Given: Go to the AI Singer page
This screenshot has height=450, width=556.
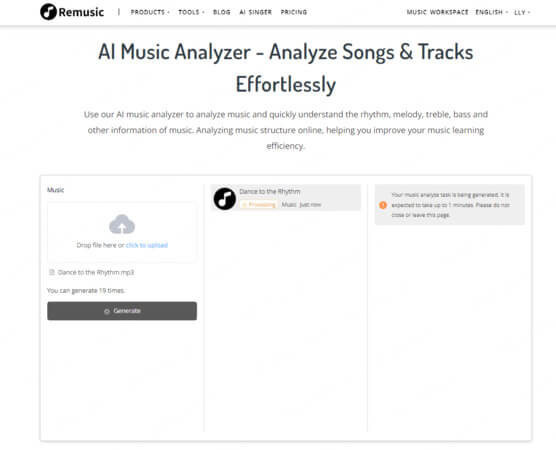Looking at the screenshot, I should coord(255,12).
